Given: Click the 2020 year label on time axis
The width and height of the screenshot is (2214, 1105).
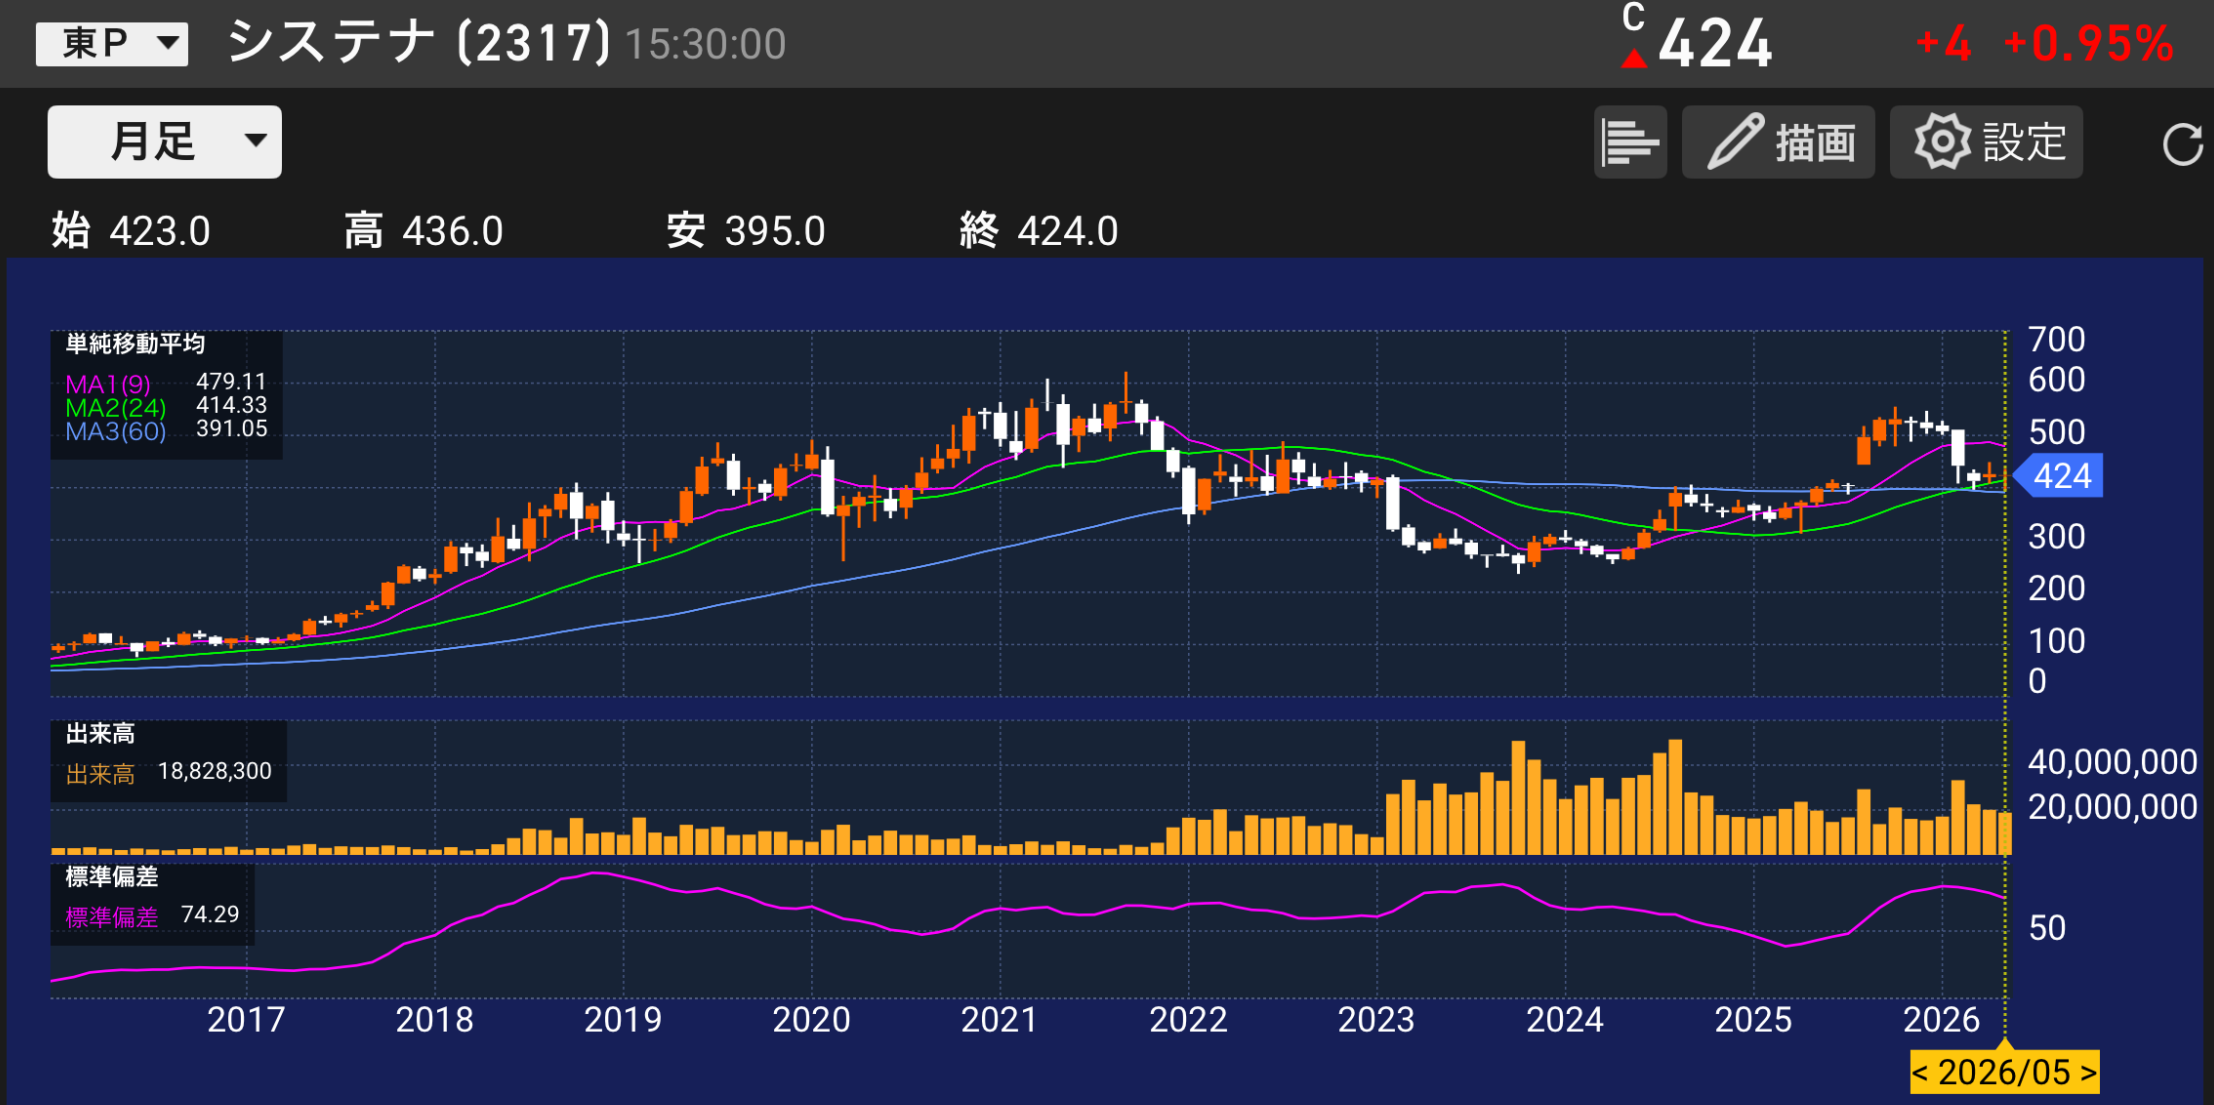Looking at the screenshot, I should tap(811, 1020).
